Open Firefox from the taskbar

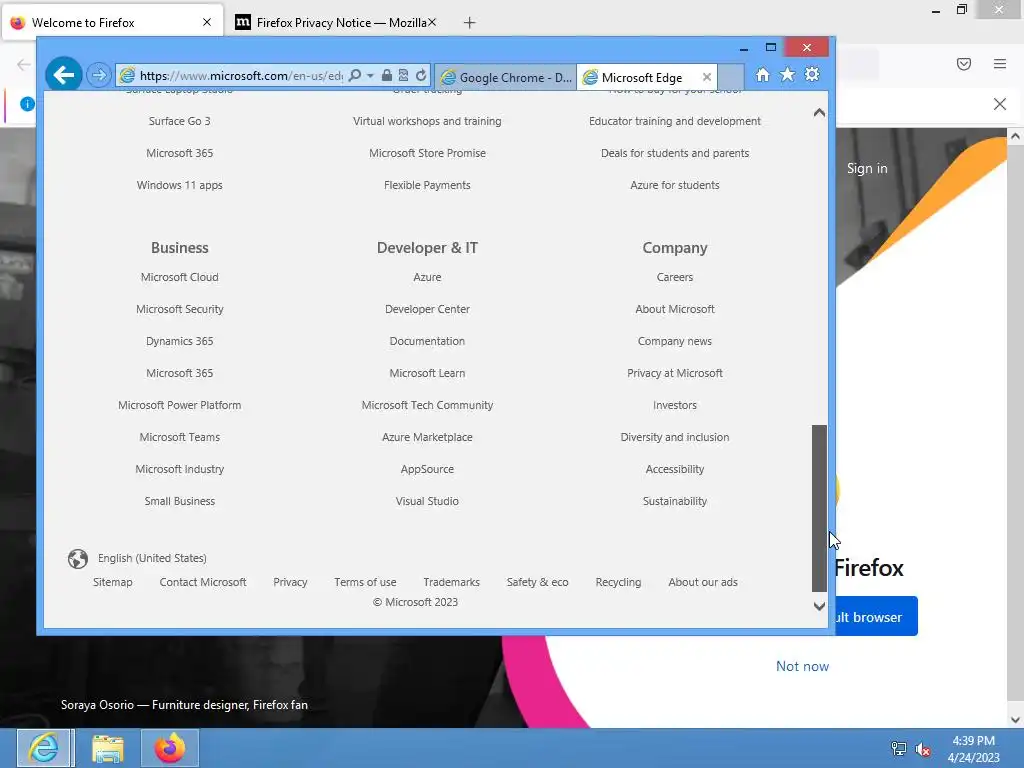[x=170, y=748]
